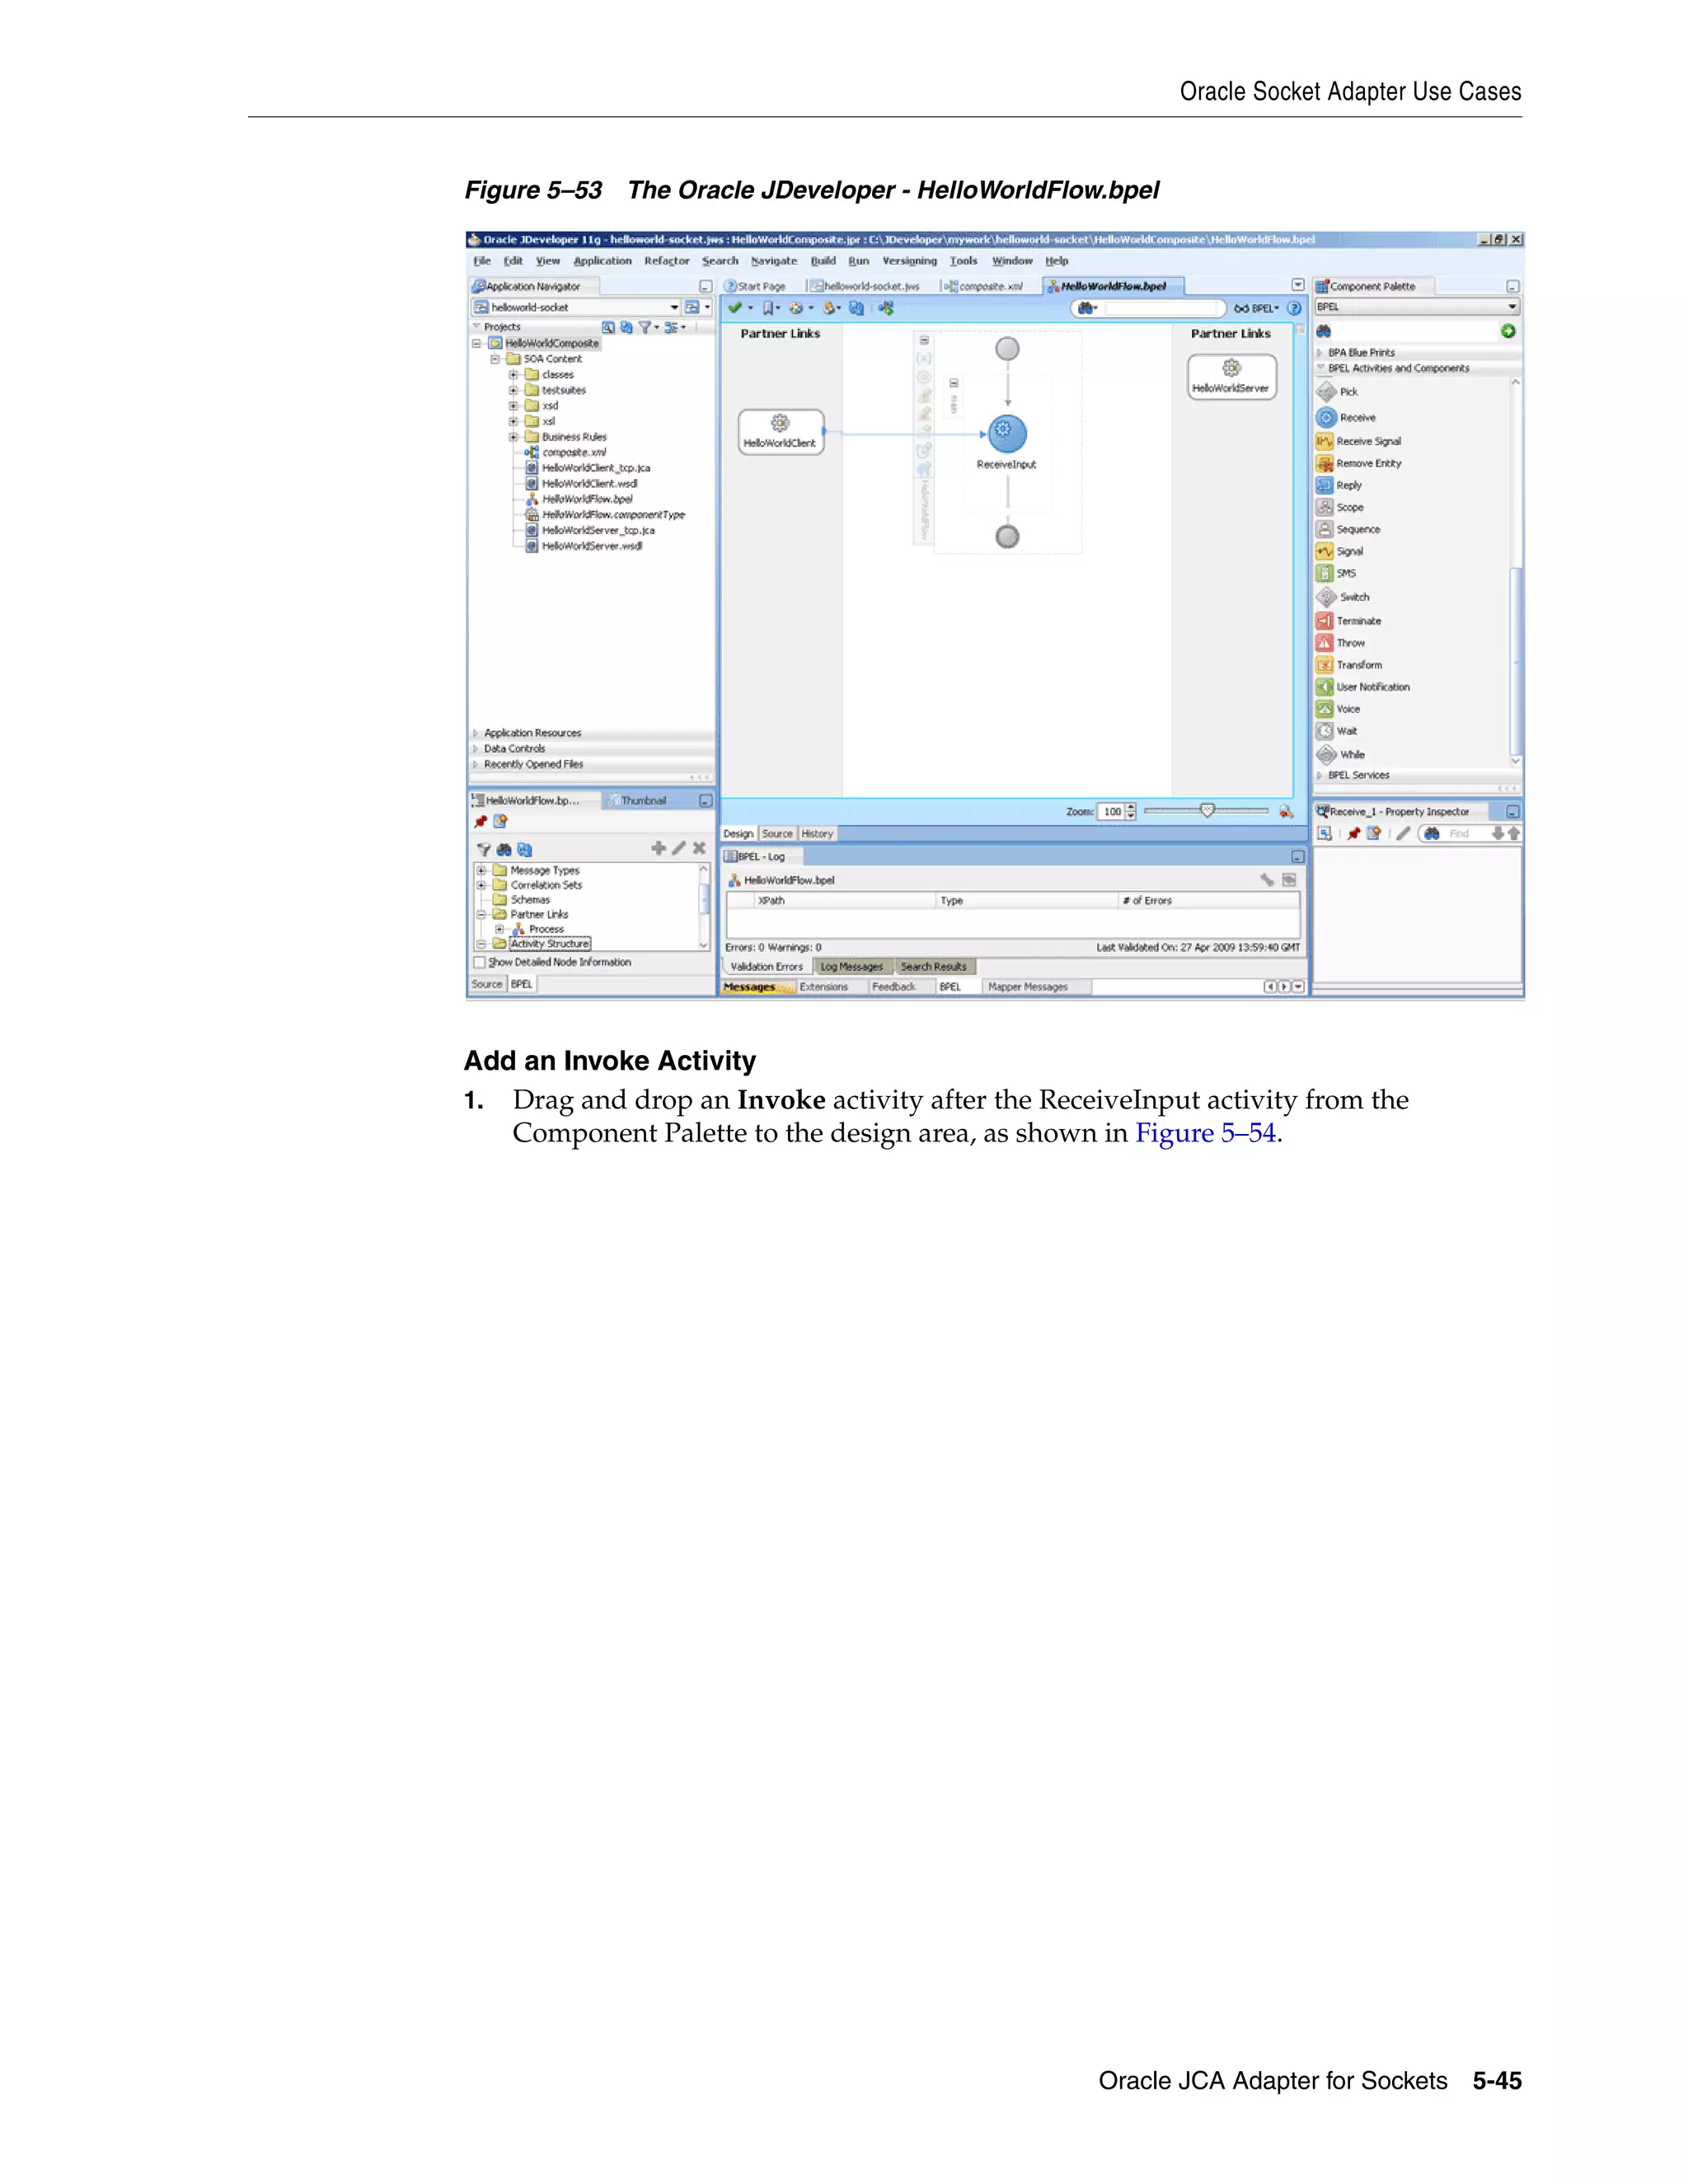The height and width of the screenshot is (2184, 1688).
Task: Select the Voice activity icon
Action: click(x=1325, y=709)
